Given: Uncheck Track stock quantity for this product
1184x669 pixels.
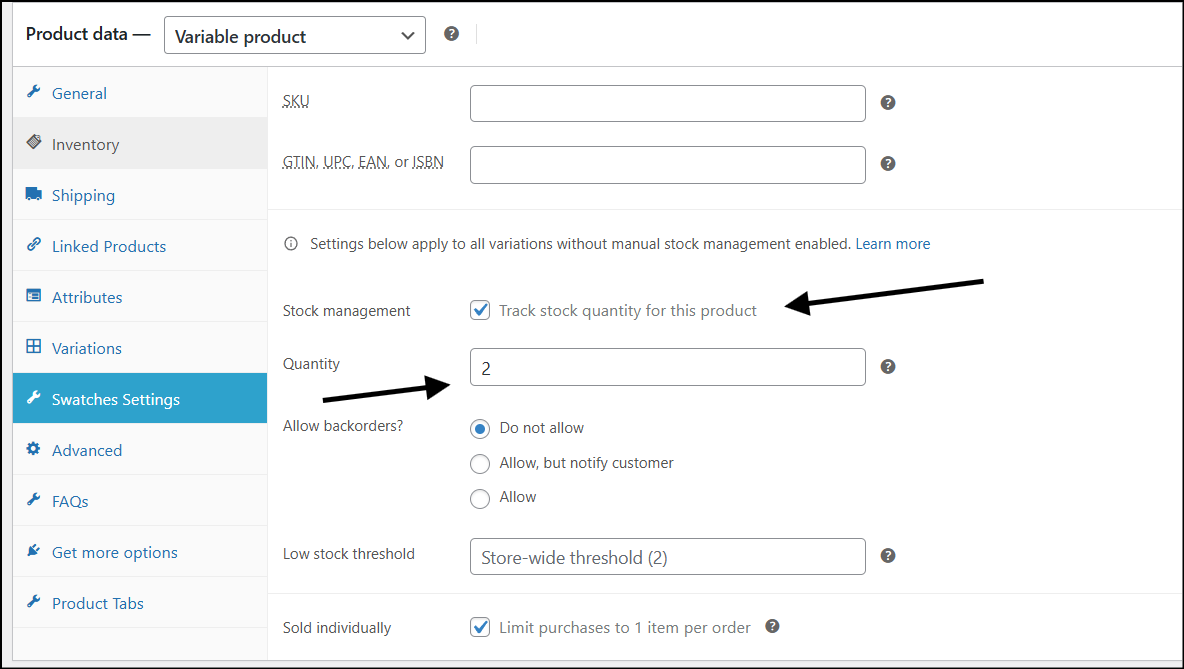Looking at the screenshot, I should [x=479, y=310].
